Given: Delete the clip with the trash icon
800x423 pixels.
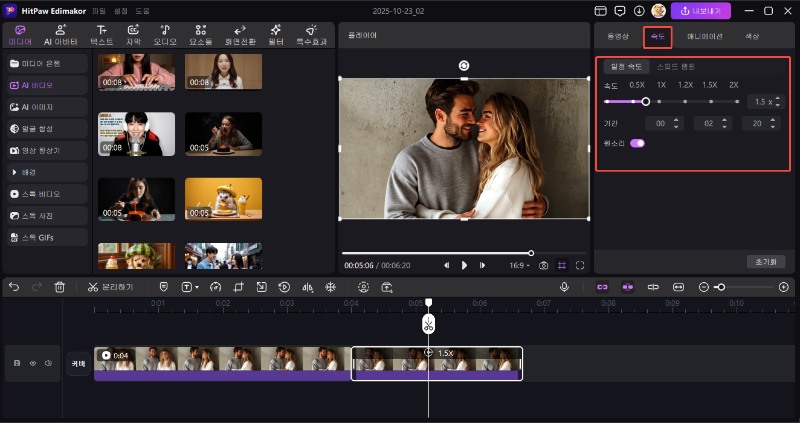Looking at the screenshot, I should pyautogui.click(x=60, y=287).
